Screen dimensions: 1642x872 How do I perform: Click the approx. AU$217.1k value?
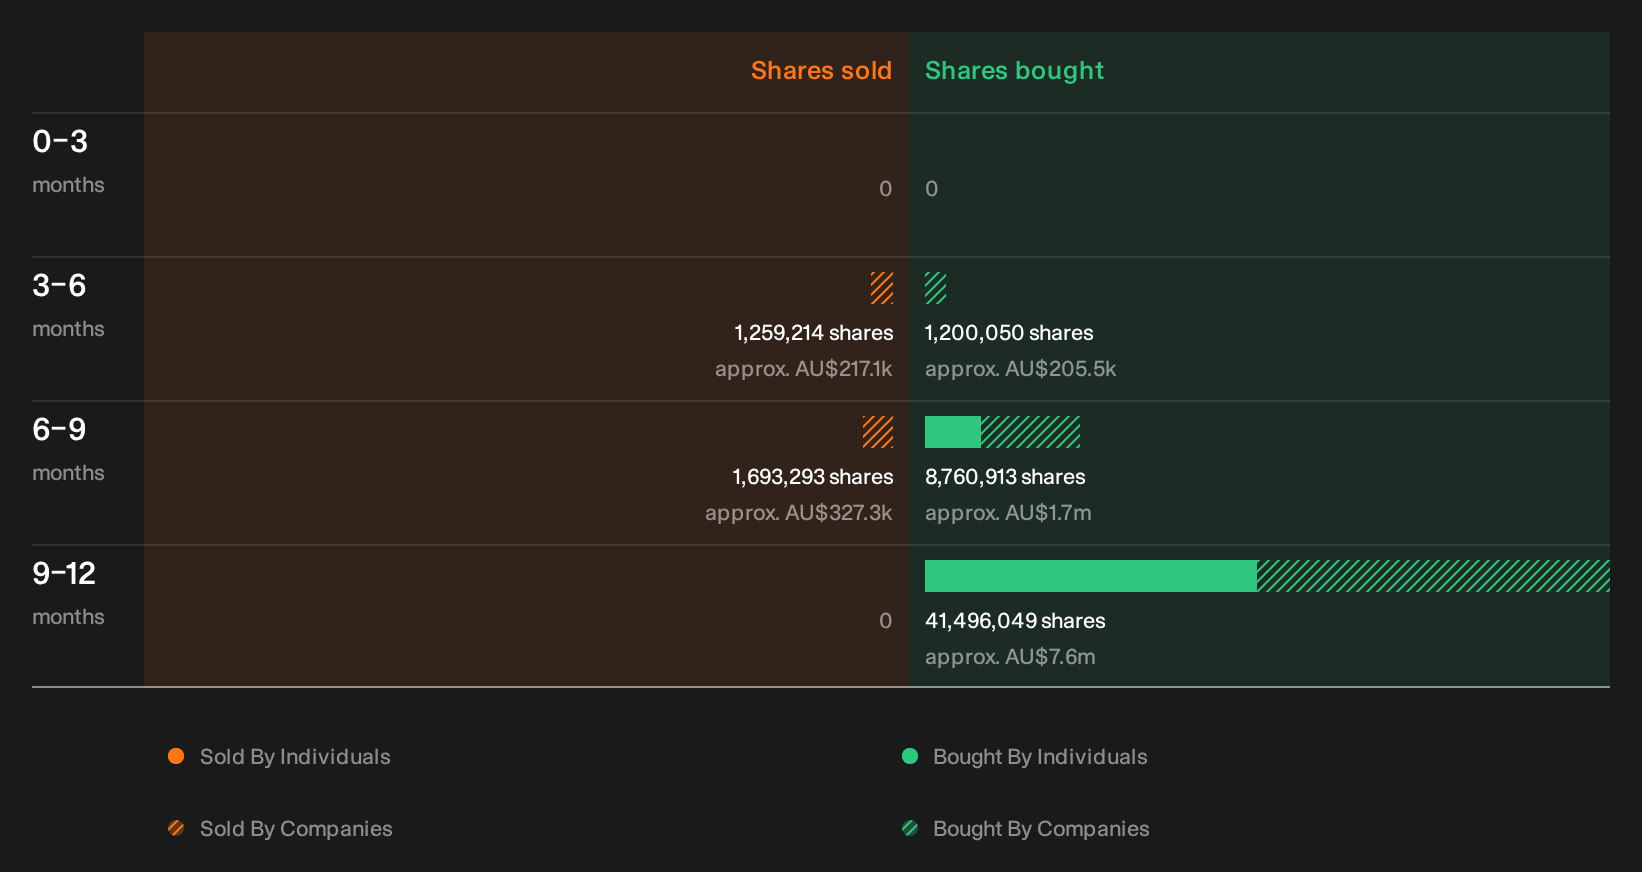(804, 369)
